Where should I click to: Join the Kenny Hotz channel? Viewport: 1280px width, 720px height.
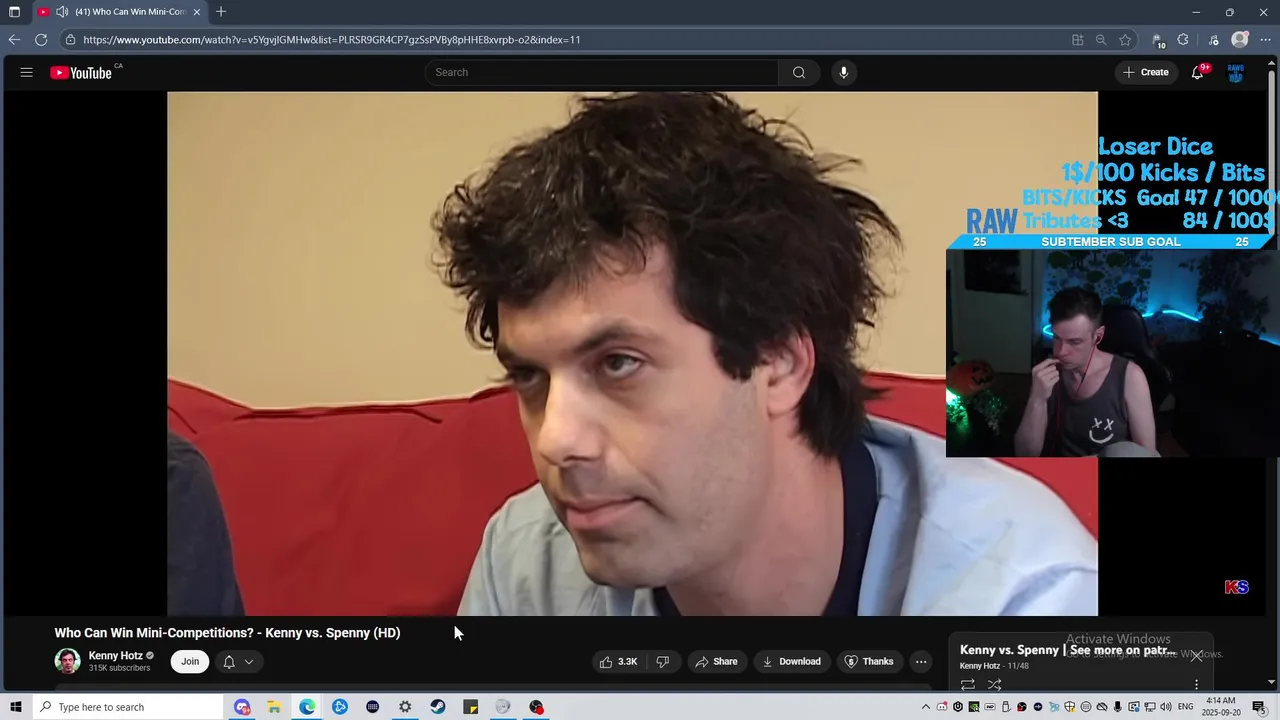pyautogui.click(x=190, y=661)
